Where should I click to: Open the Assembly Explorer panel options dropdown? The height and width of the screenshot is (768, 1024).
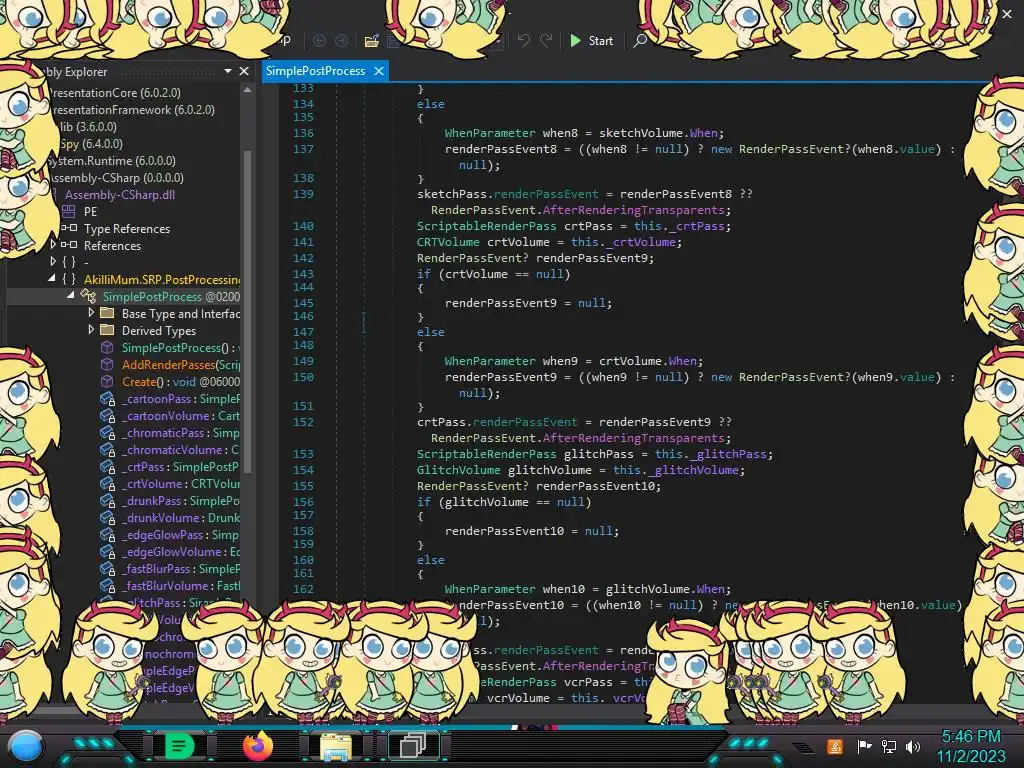[228, 71]
